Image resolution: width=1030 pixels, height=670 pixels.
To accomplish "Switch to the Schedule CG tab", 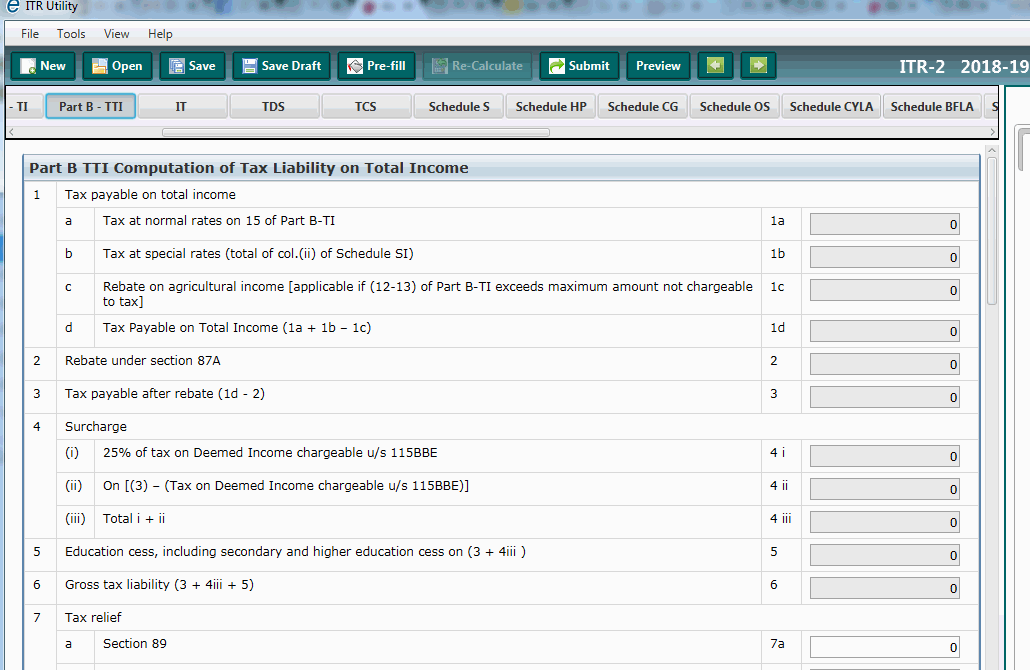I will [x=642, y=105].
